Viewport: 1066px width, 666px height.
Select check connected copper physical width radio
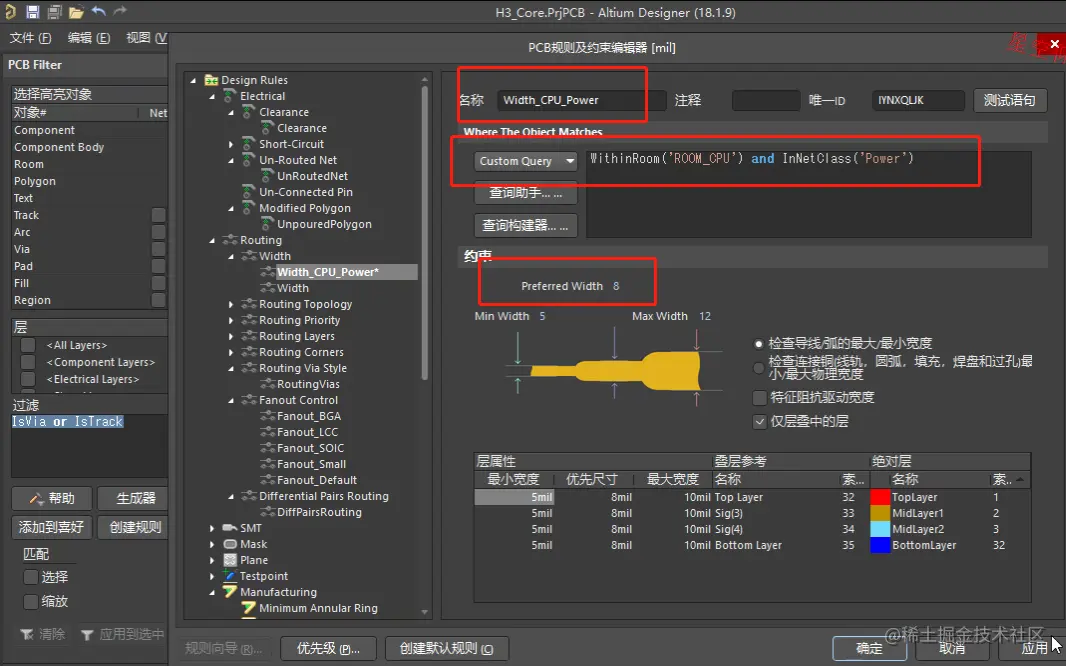click(758, 368)
